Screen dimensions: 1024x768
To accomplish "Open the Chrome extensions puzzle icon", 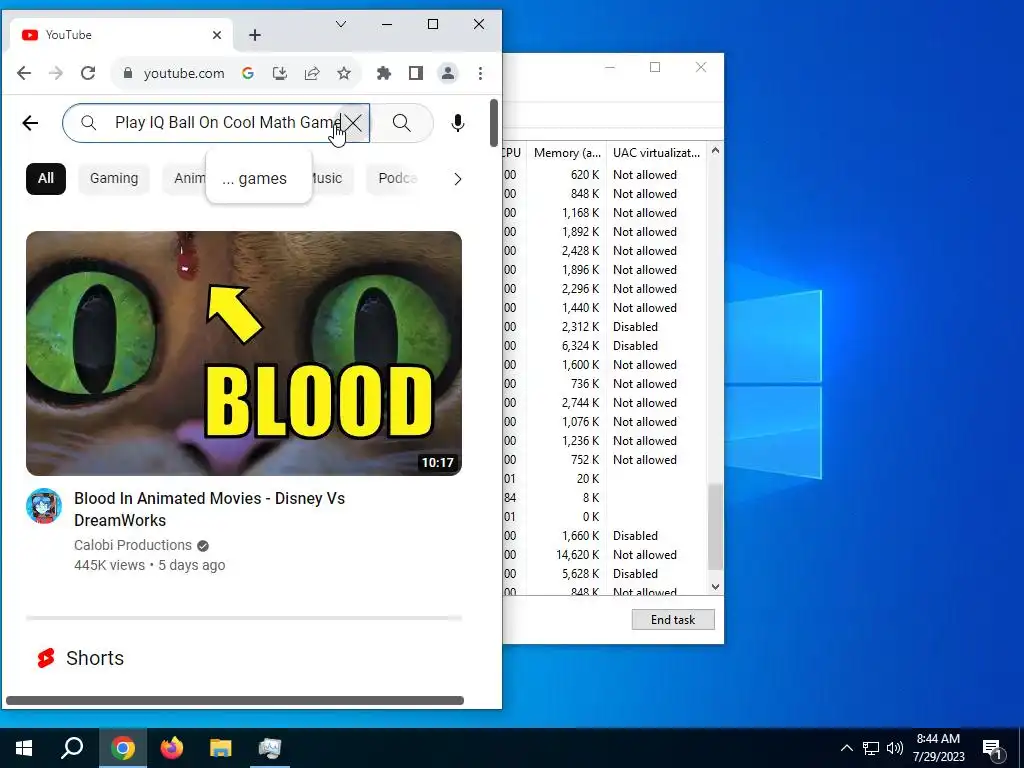I will pos(384,73).
